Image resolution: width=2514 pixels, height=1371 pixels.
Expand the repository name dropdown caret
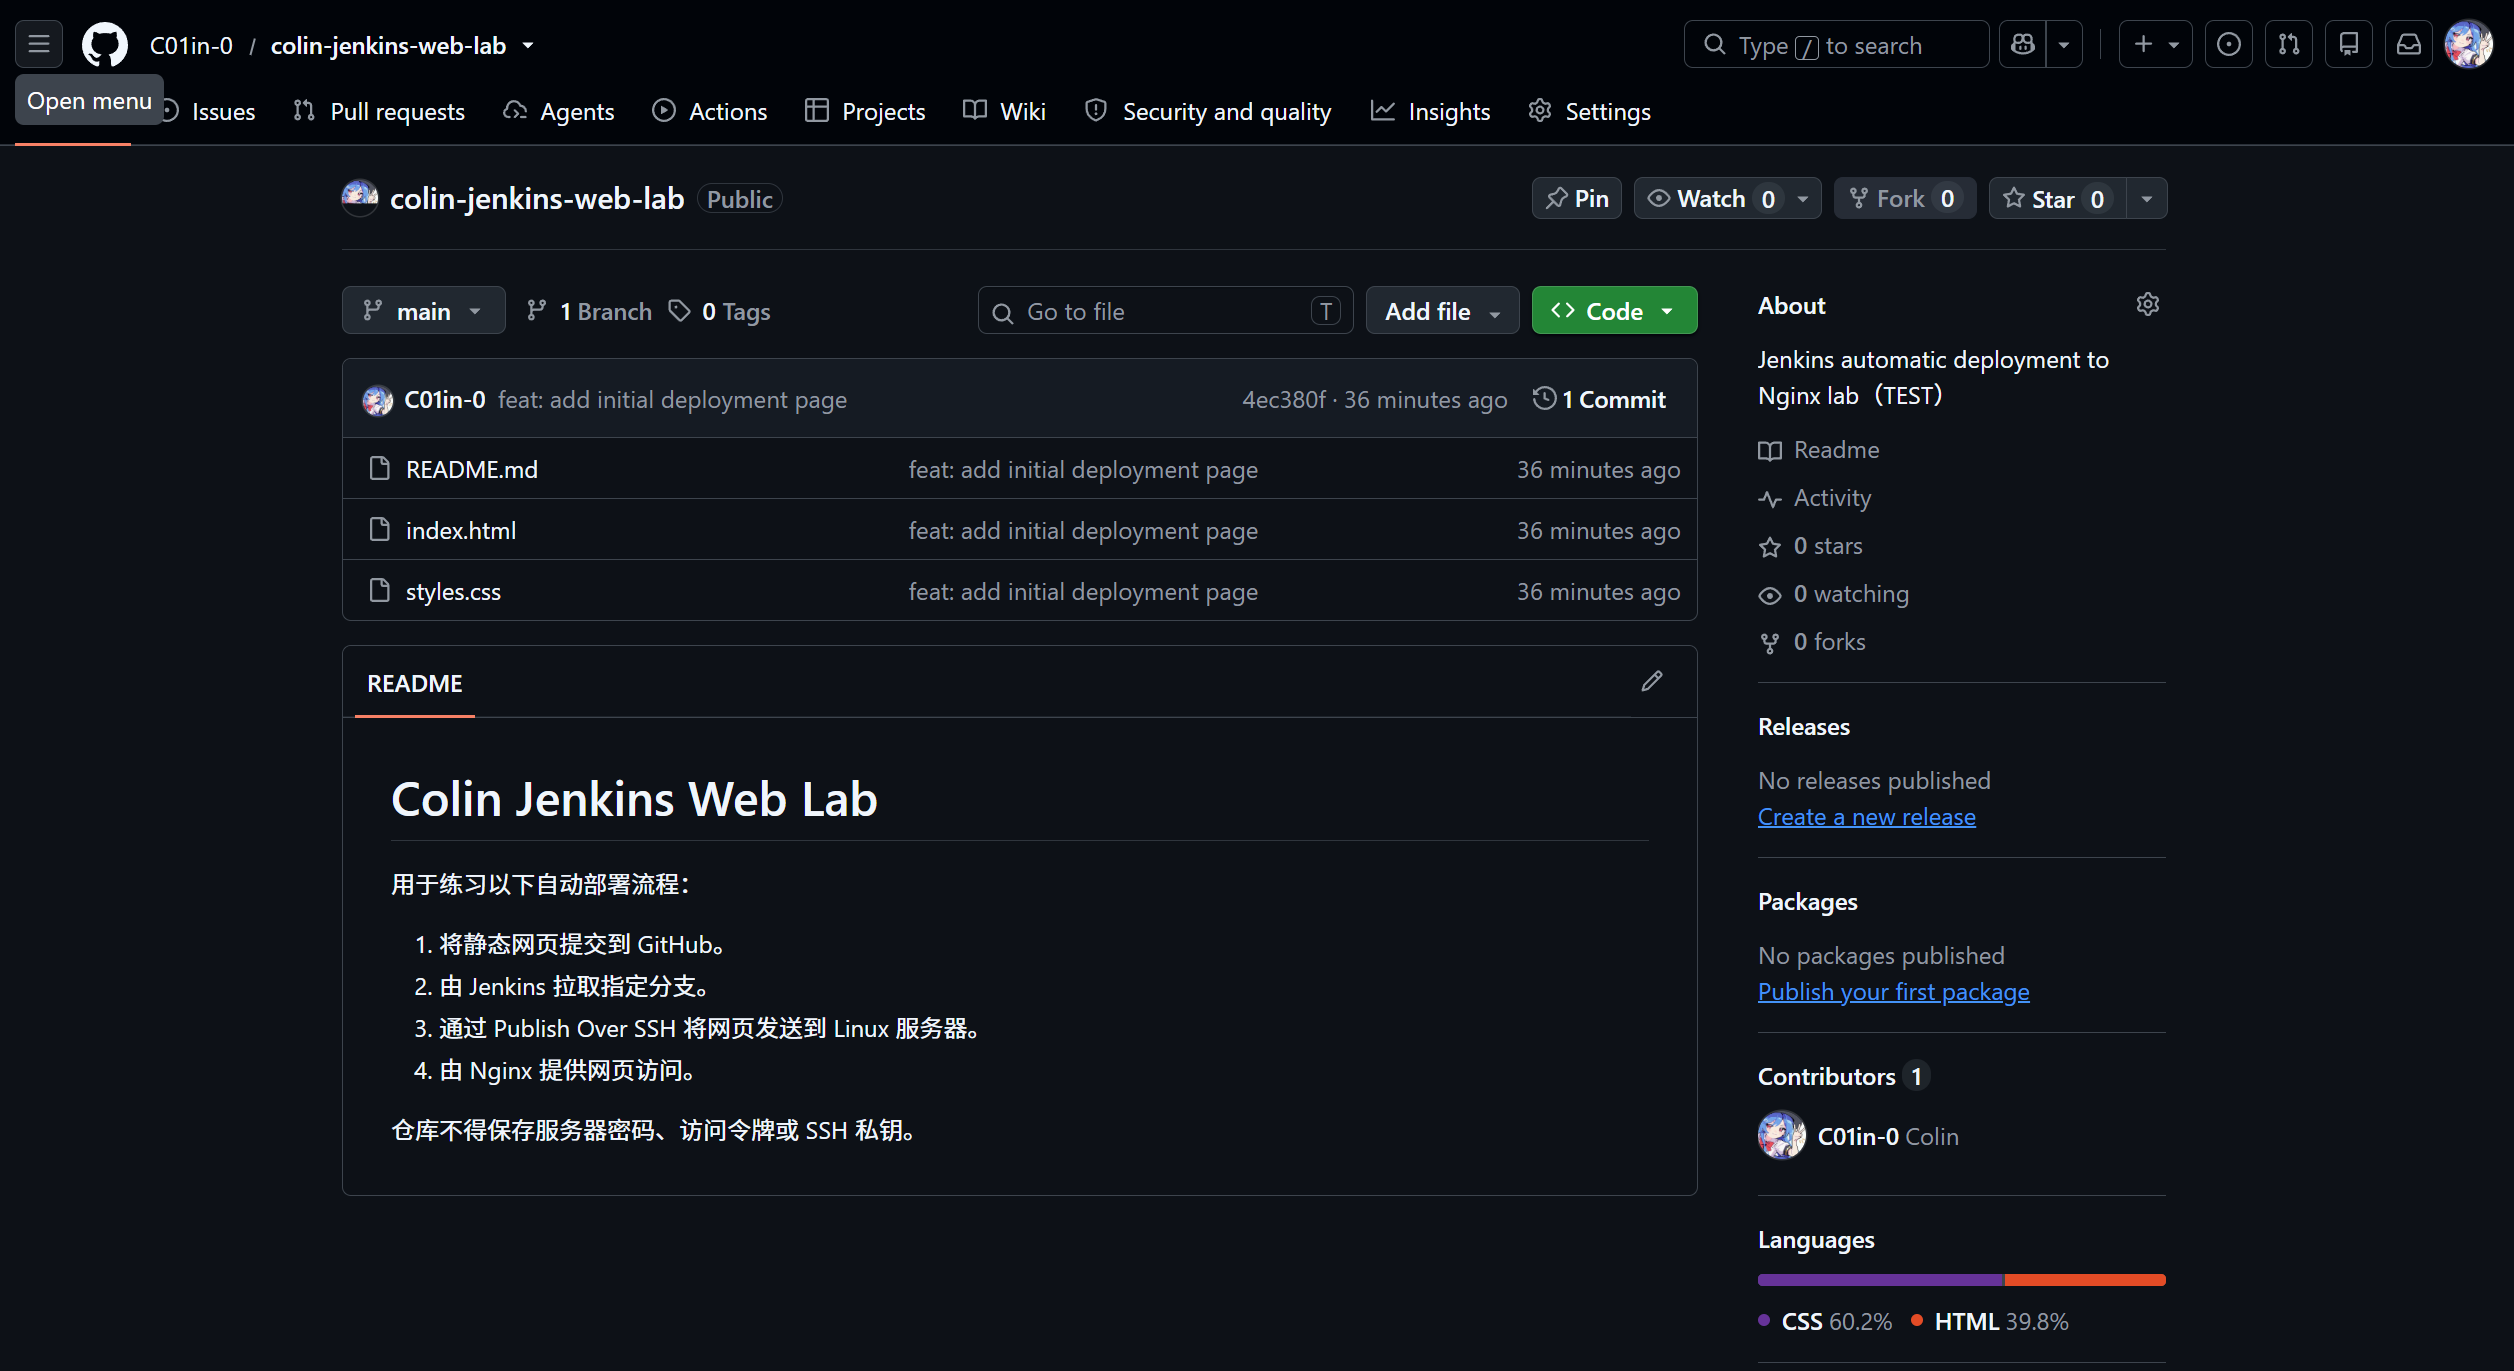click(528, 46)
